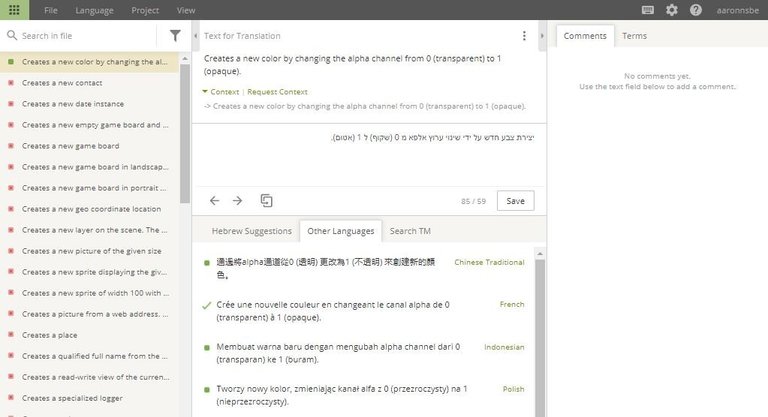Collapse the Context disclosure triangle

(206, 92)
